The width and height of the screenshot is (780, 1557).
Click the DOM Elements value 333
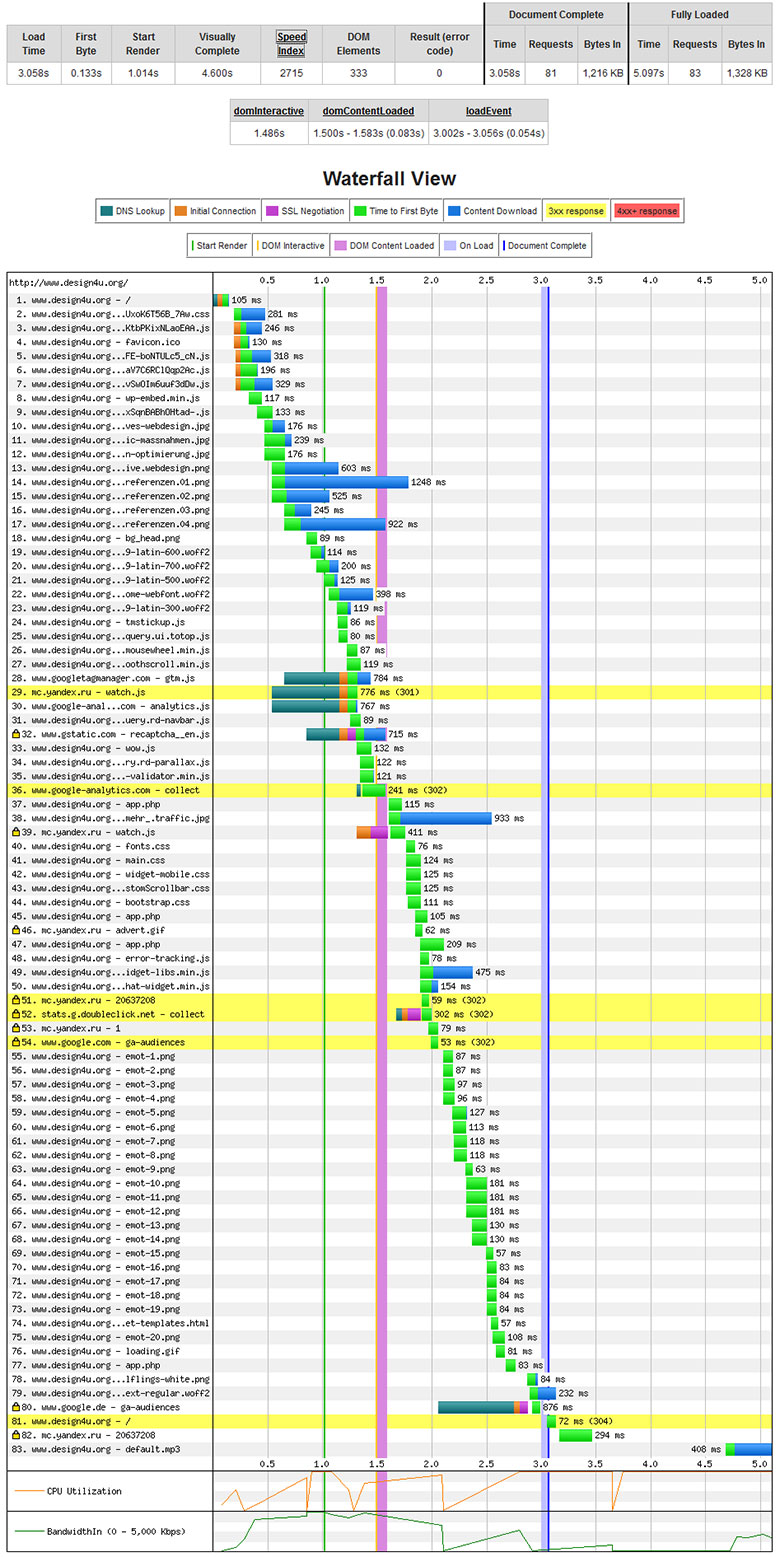[x=358, y=73]
